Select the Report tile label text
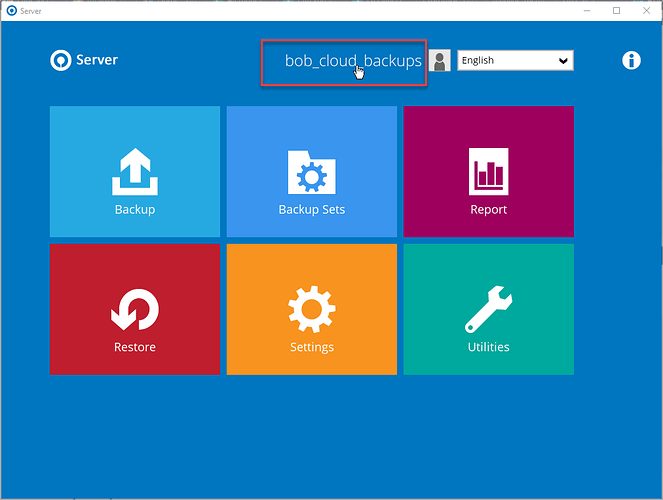This screenshot has height=500, width=663. coord(488,210)
